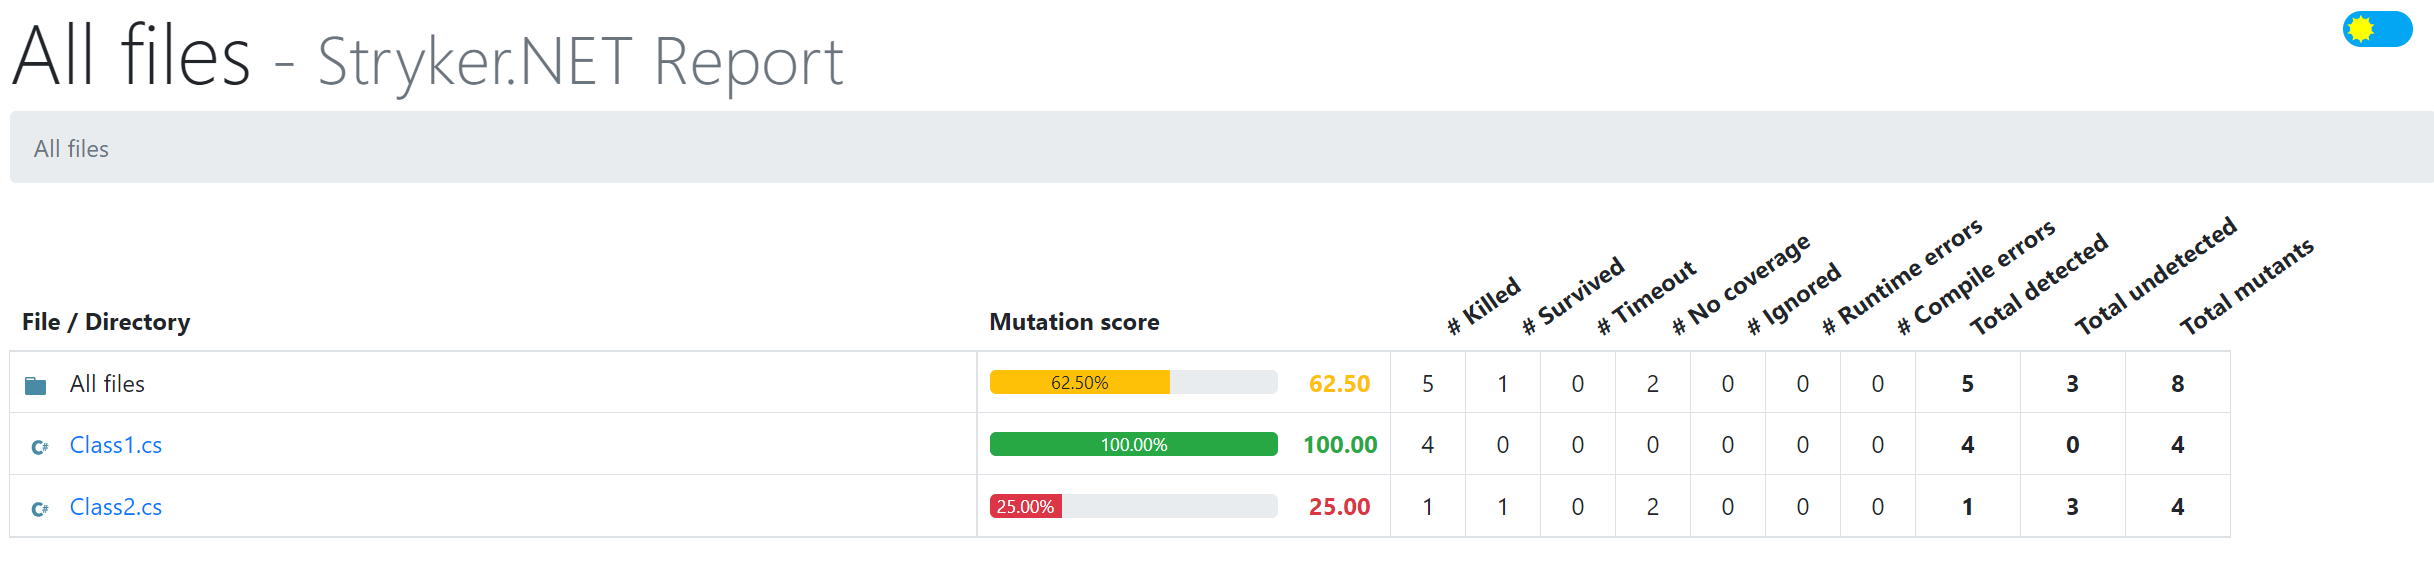Click the Total undetected column header
Viewport: 2434px width, 584px height.
(x=2155, y=276)
